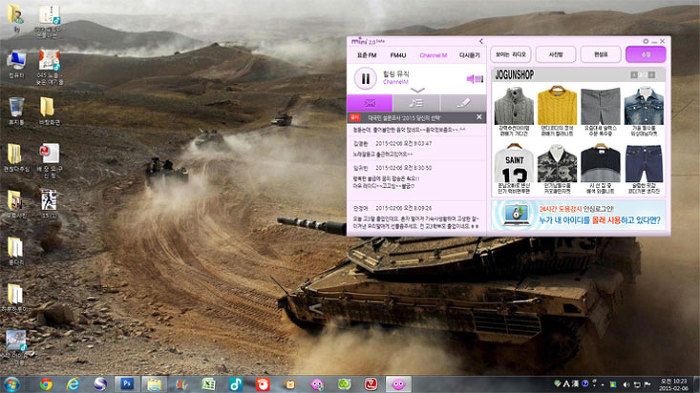
Task: Switch to the FM4U station tab
Action: click(x=398, y=55)
